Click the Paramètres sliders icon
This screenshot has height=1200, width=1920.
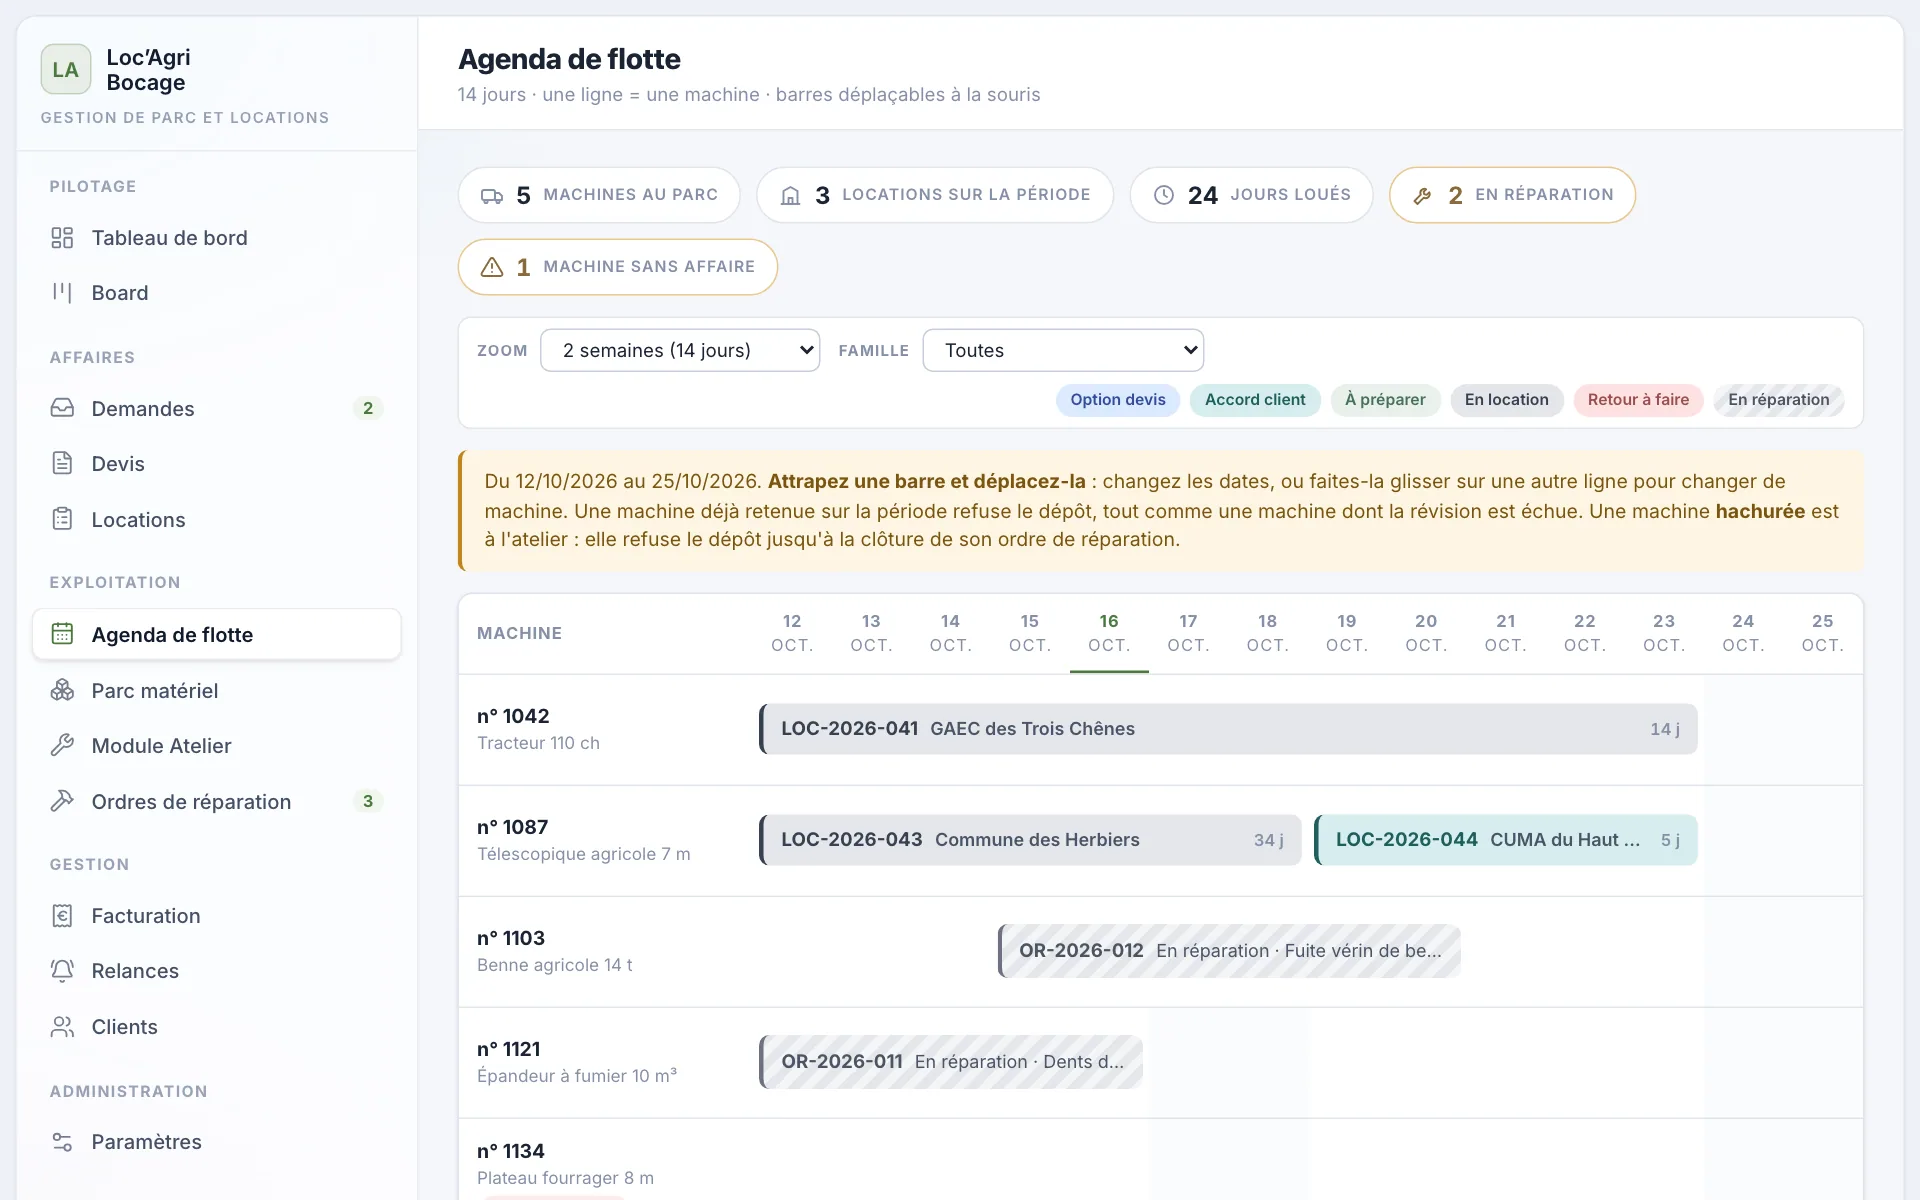tap(62, 1141)
